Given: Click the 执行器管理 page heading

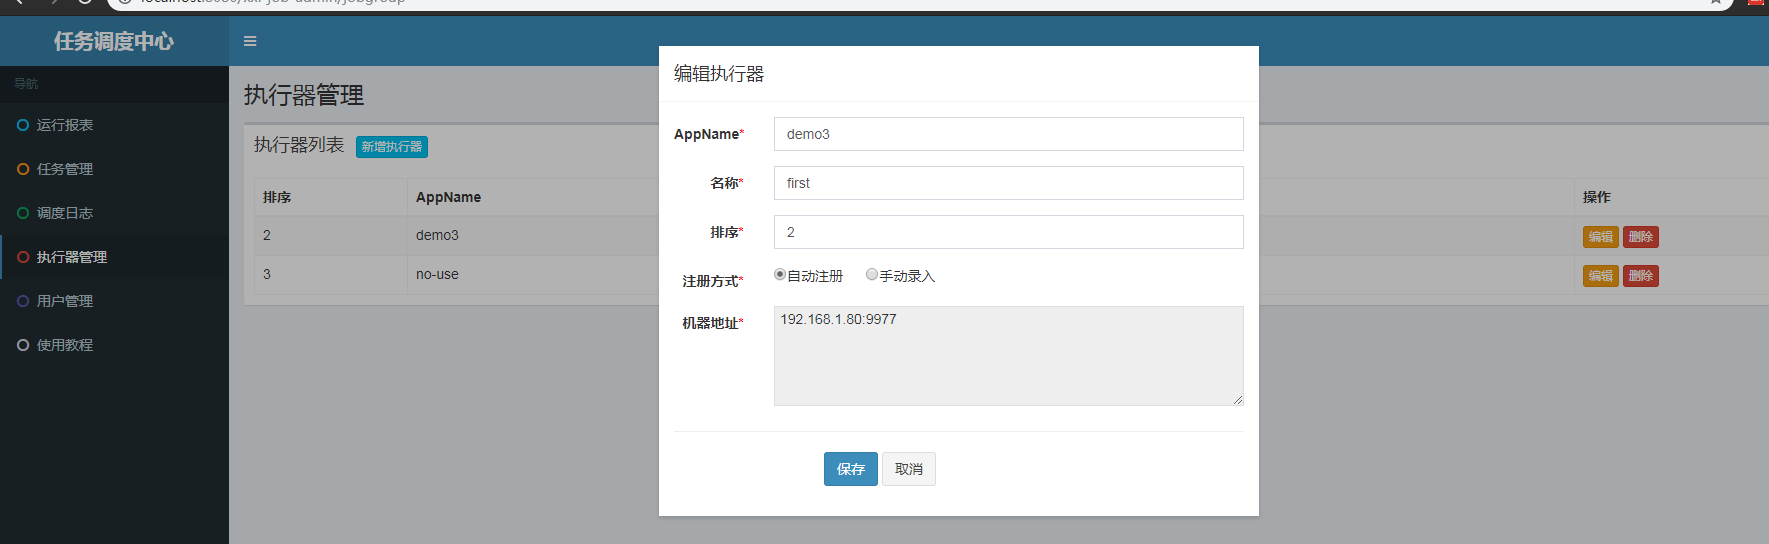Looking at the screenshot, I should pos(304,95).
